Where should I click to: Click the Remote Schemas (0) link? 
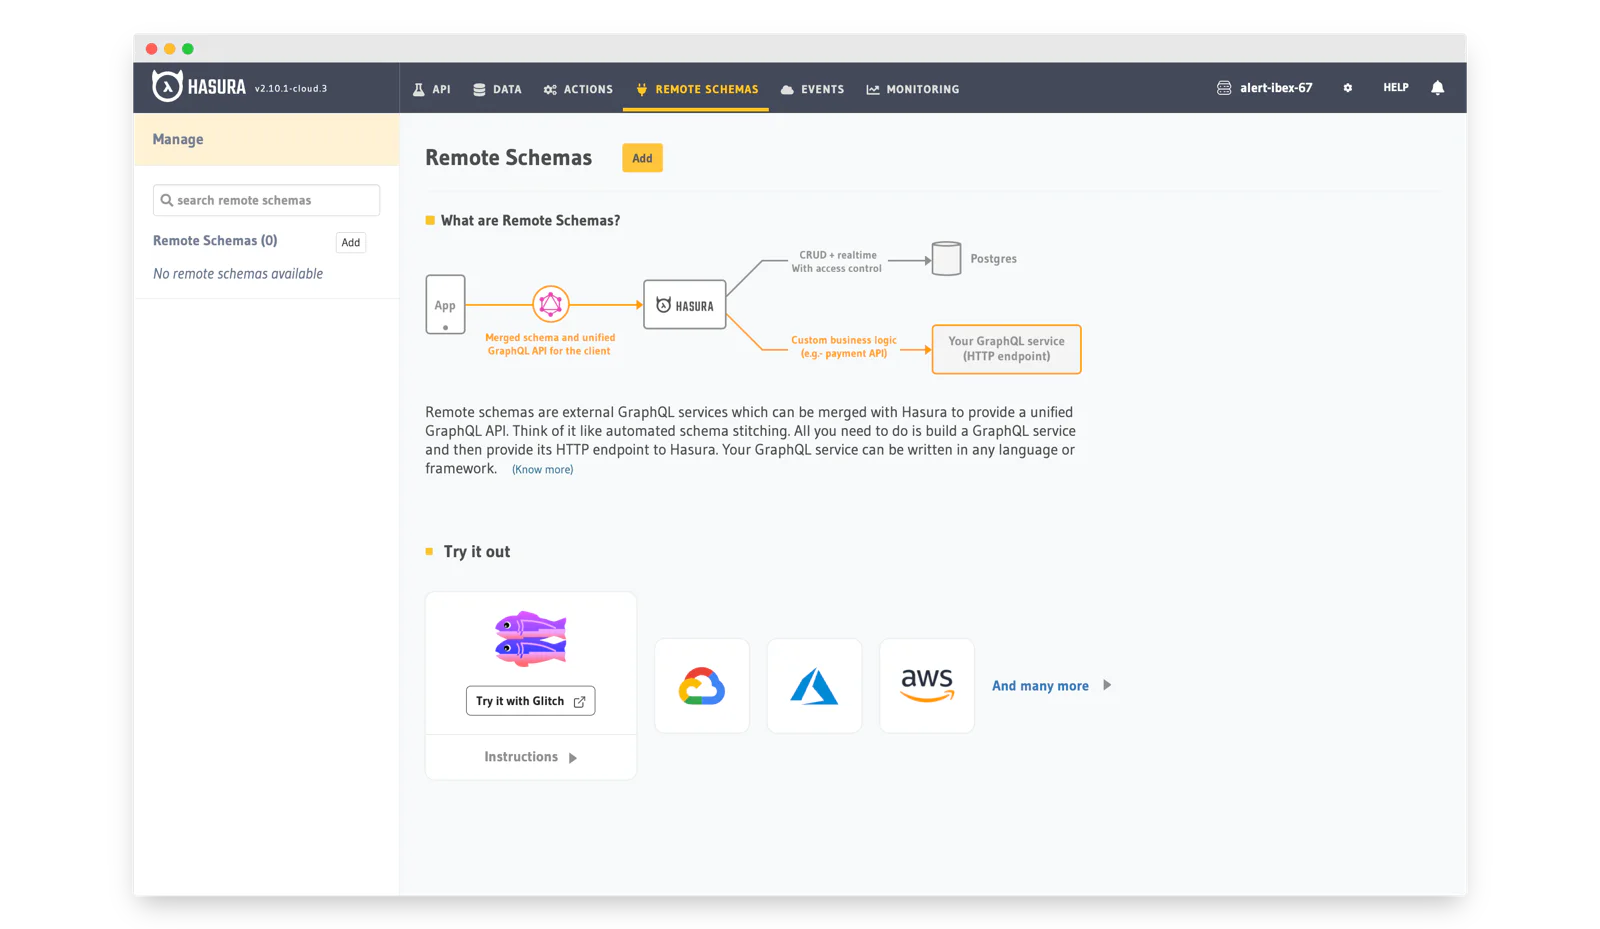[215, 240]
